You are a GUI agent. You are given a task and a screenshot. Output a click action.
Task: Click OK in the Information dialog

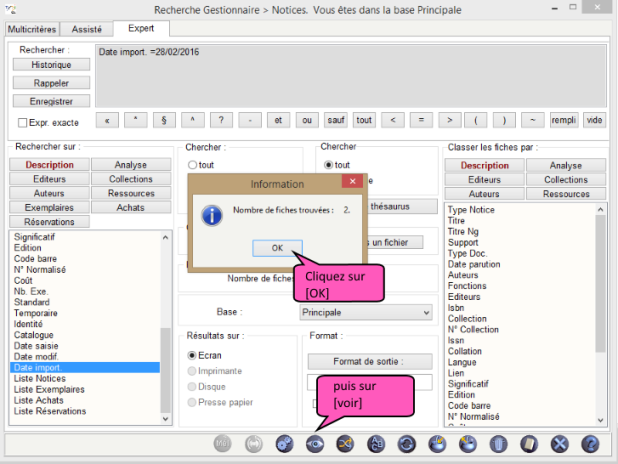coord(277,247)
